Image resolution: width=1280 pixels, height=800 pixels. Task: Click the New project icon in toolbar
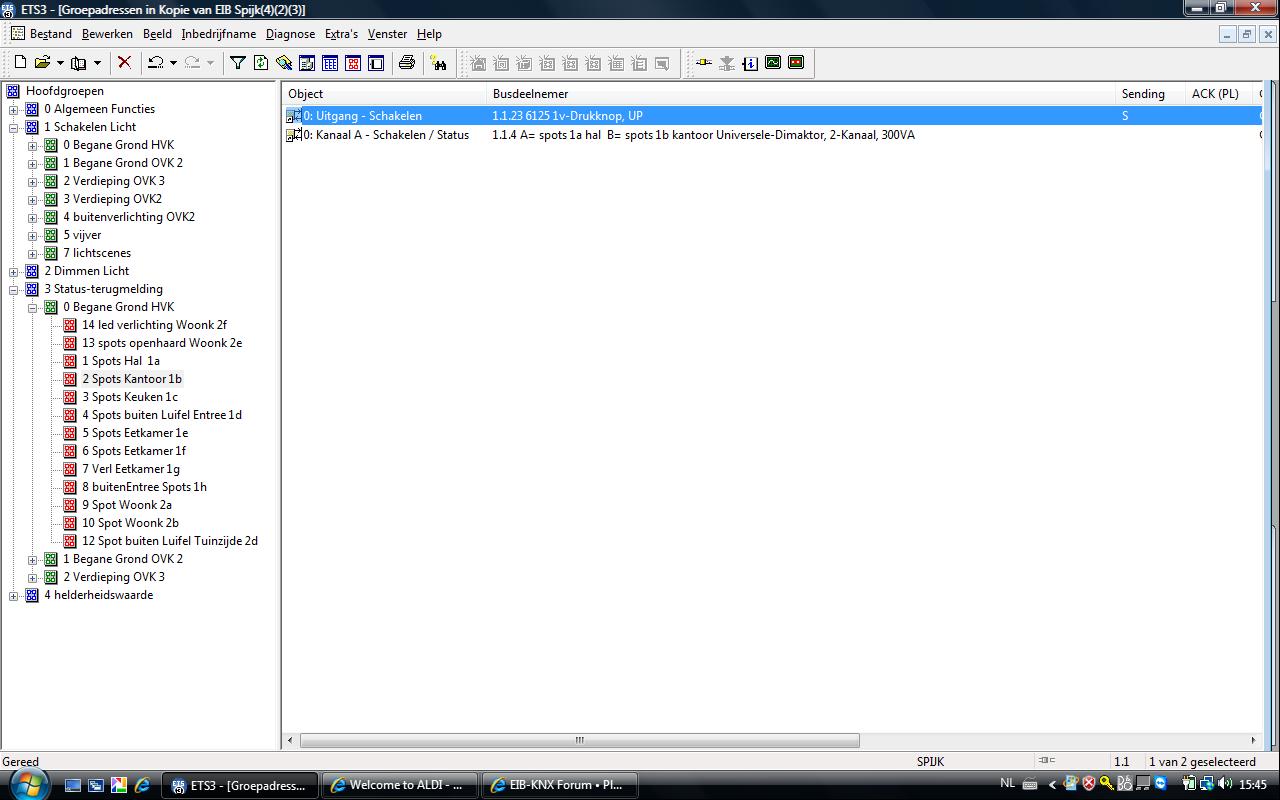(20, 63)
